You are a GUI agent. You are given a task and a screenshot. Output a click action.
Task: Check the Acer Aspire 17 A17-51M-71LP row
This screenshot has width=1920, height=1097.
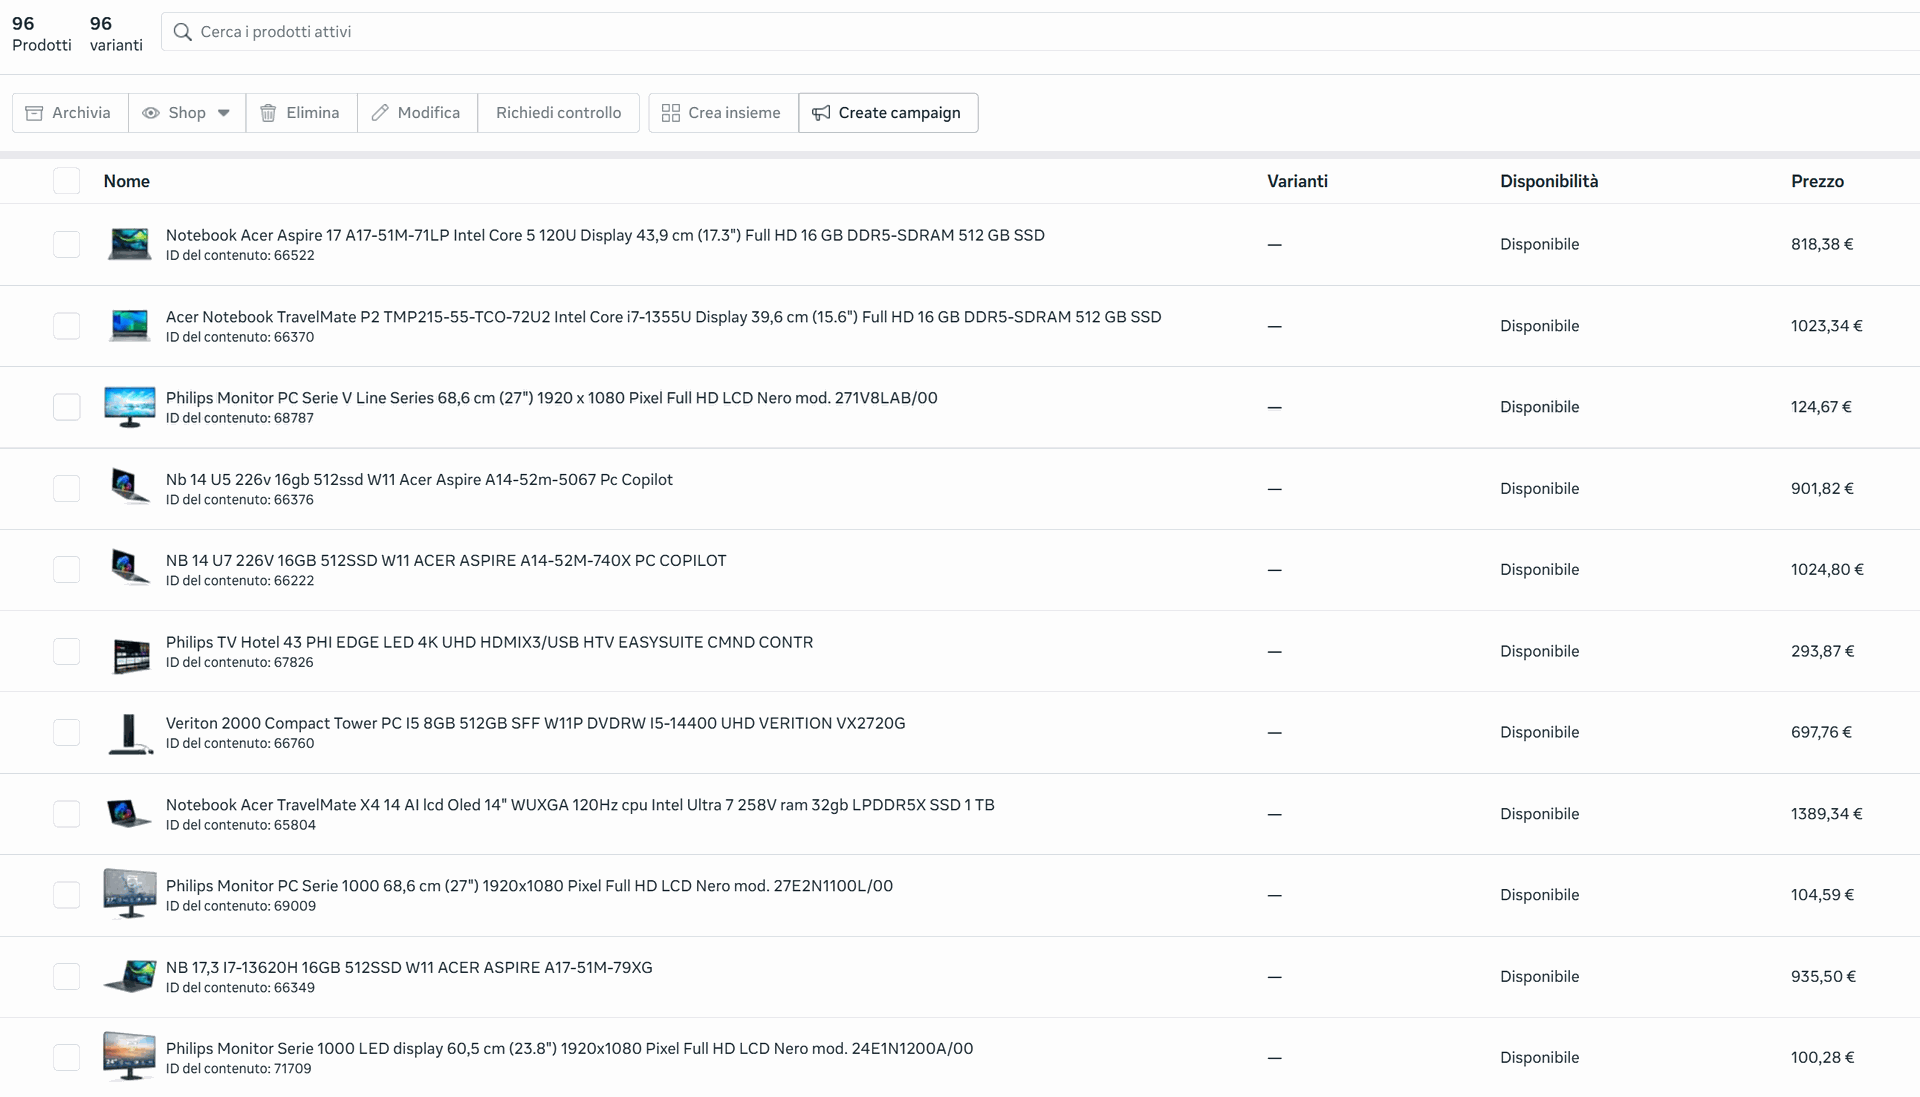coord(66,244)
